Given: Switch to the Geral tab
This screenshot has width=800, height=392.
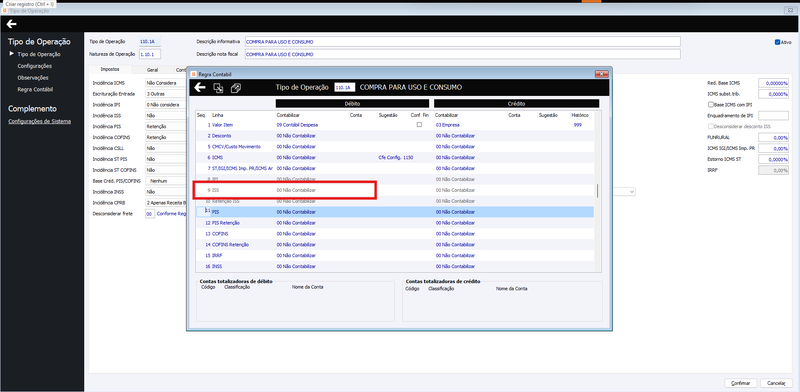Looking at the screenshot, I should click(x=152, y=70).
